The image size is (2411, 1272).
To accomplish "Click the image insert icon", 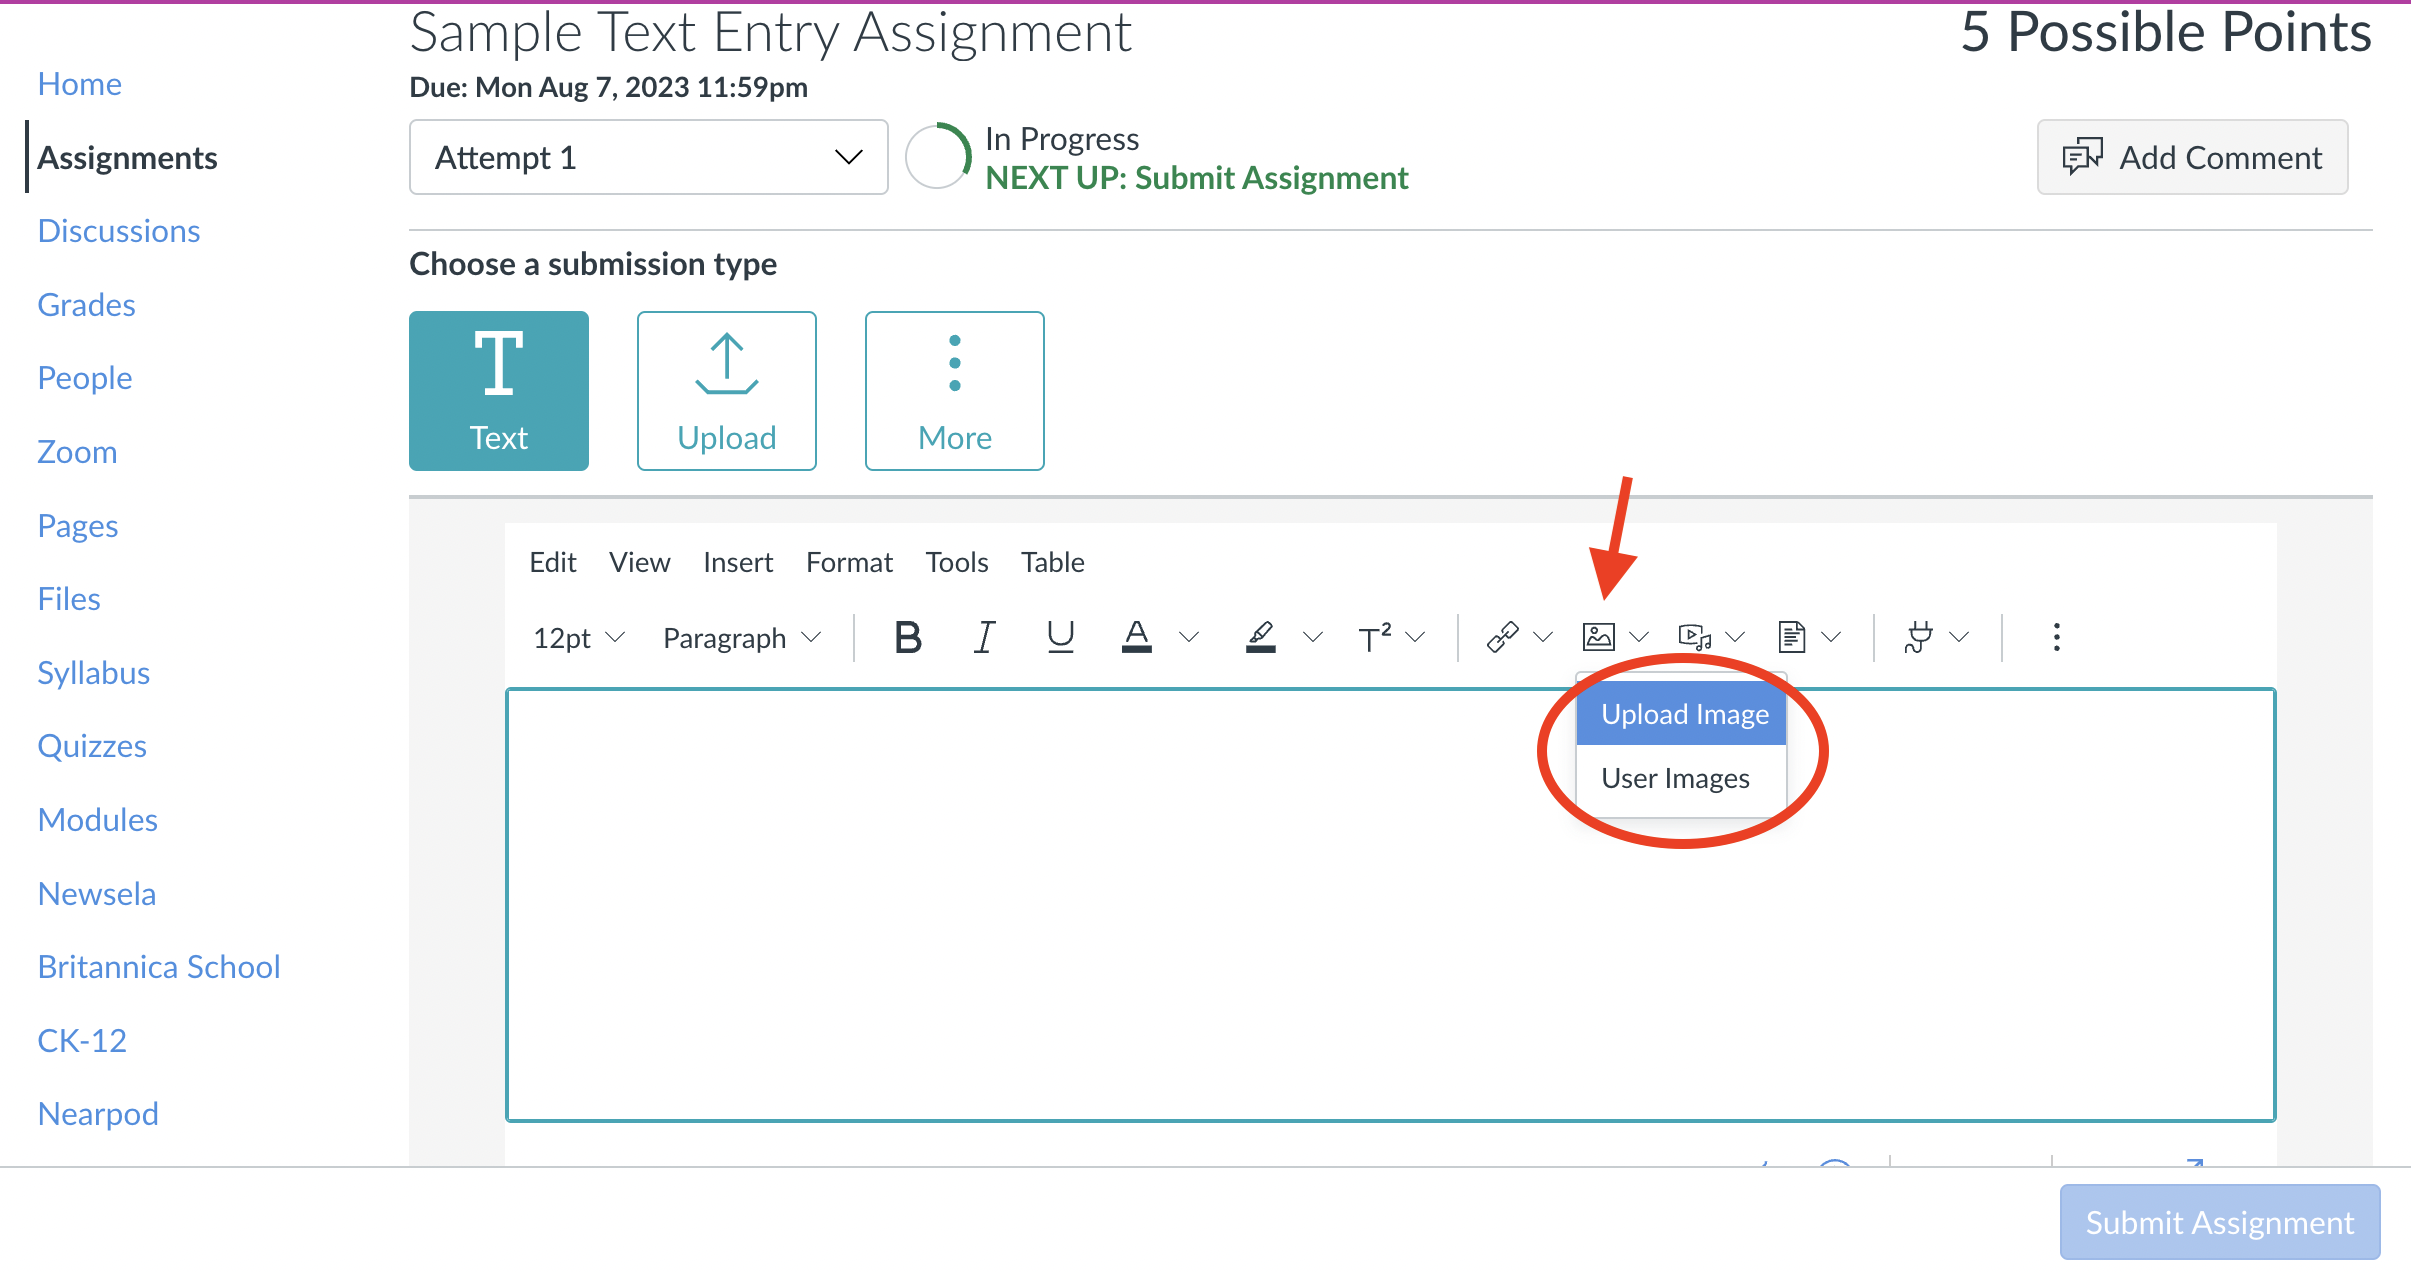I will pyautogui.click(x=1598, y=637).
